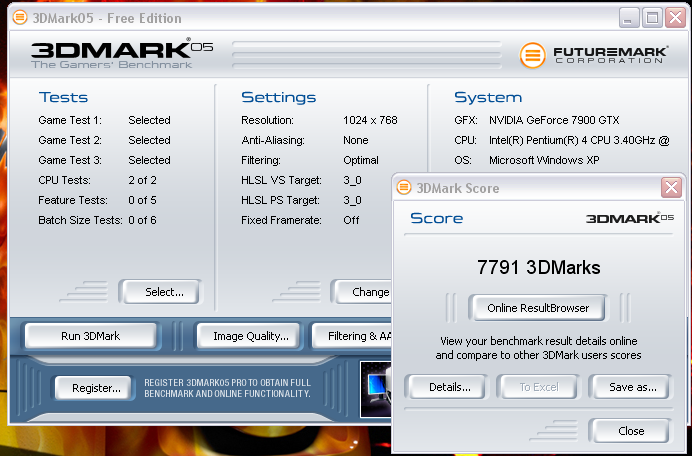The image size is (692, 456).
Task: Click "NVIDIA GeForce 7900 GTX" GFX value
Action: click(x=554, y=120)
